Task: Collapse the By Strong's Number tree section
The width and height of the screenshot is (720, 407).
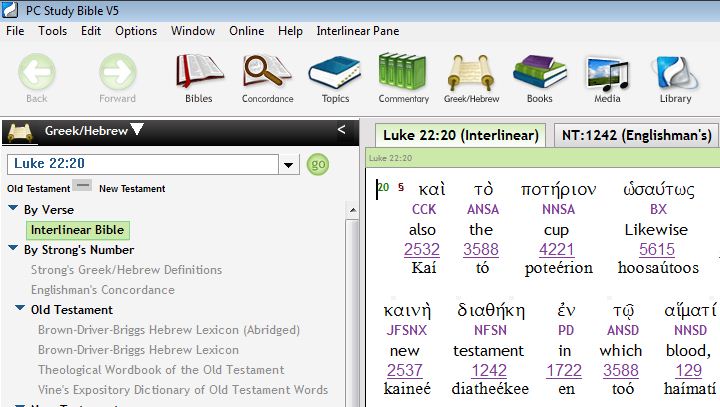Action: (13, 248)
